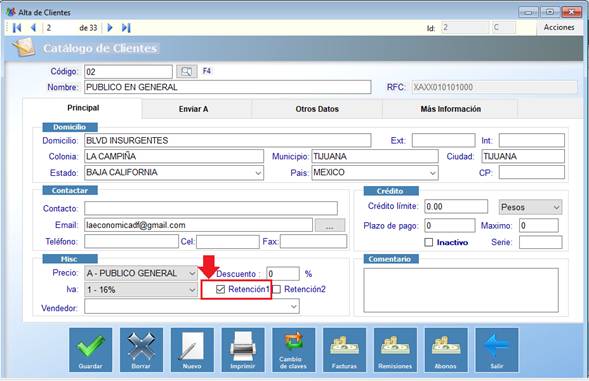The height and width of the screenshot is (381, 589).
Task: Create a new client with Nuevo
Action: coord(192,350)
